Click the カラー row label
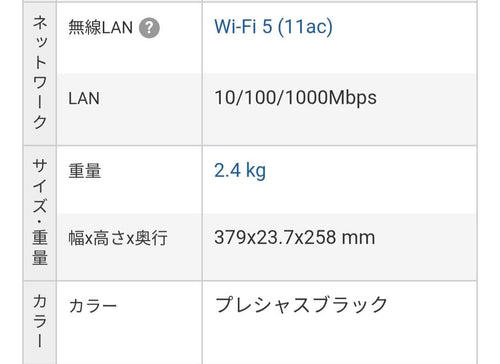This screenshot has height=364, width=500. coord(93,306)
